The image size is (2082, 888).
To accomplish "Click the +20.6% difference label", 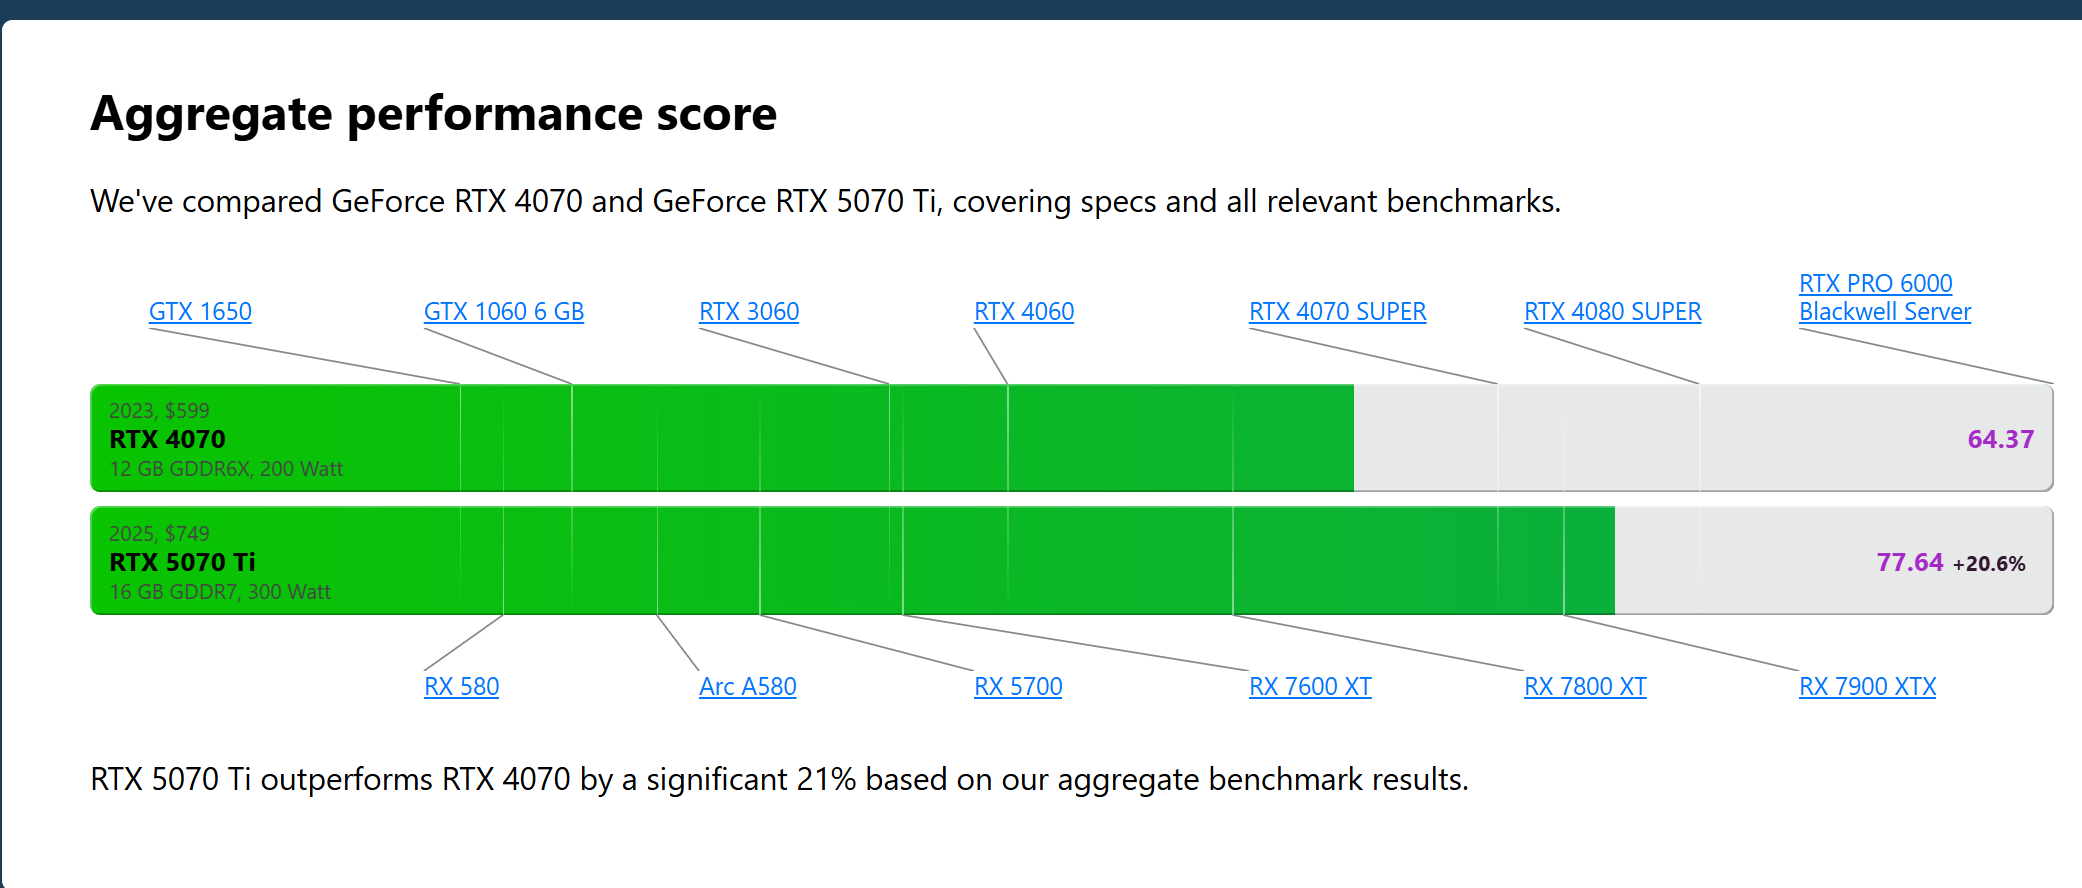I will tap(1989, 564).
